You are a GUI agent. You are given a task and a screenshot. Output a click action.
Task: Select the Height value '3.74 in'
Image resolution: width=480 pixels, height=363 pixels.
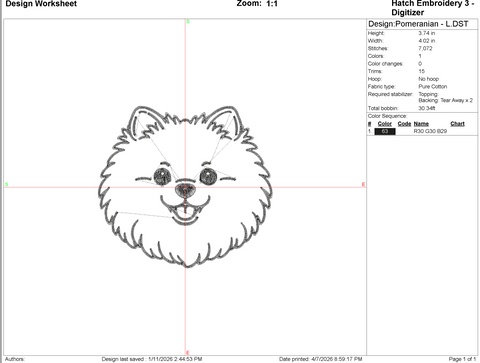tap(427, 33)
